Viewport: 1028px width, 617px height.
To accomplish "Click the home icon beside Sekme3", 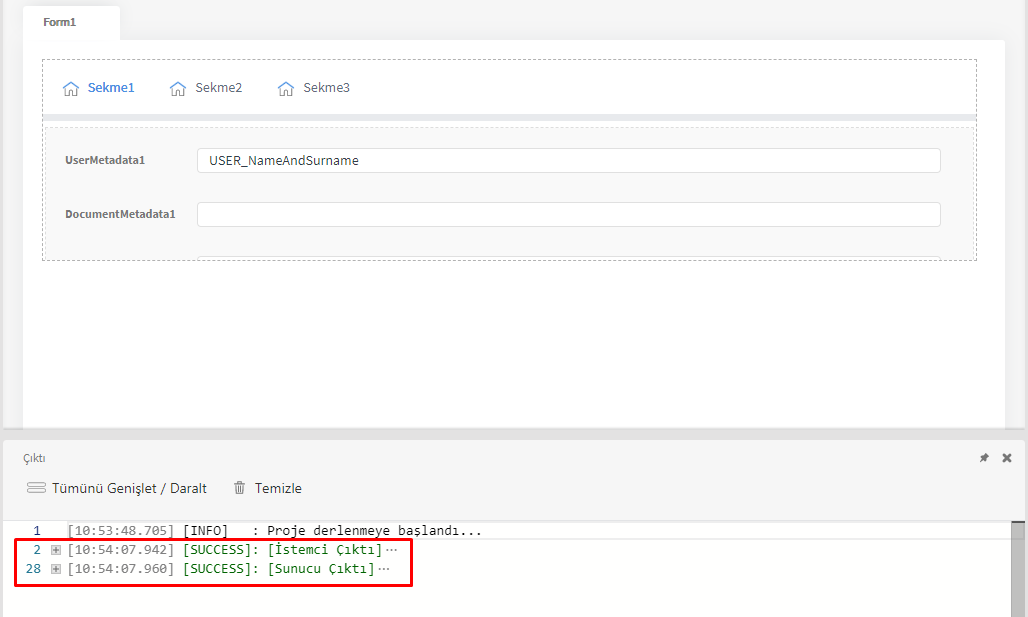I will click(x=286, y=89).
